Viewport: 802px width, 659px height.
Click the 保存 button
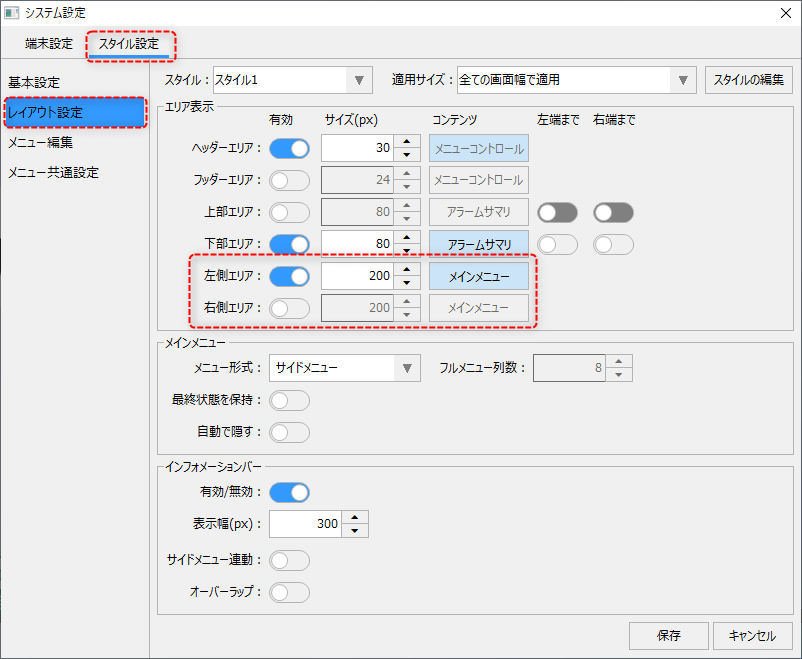(668, 635)
